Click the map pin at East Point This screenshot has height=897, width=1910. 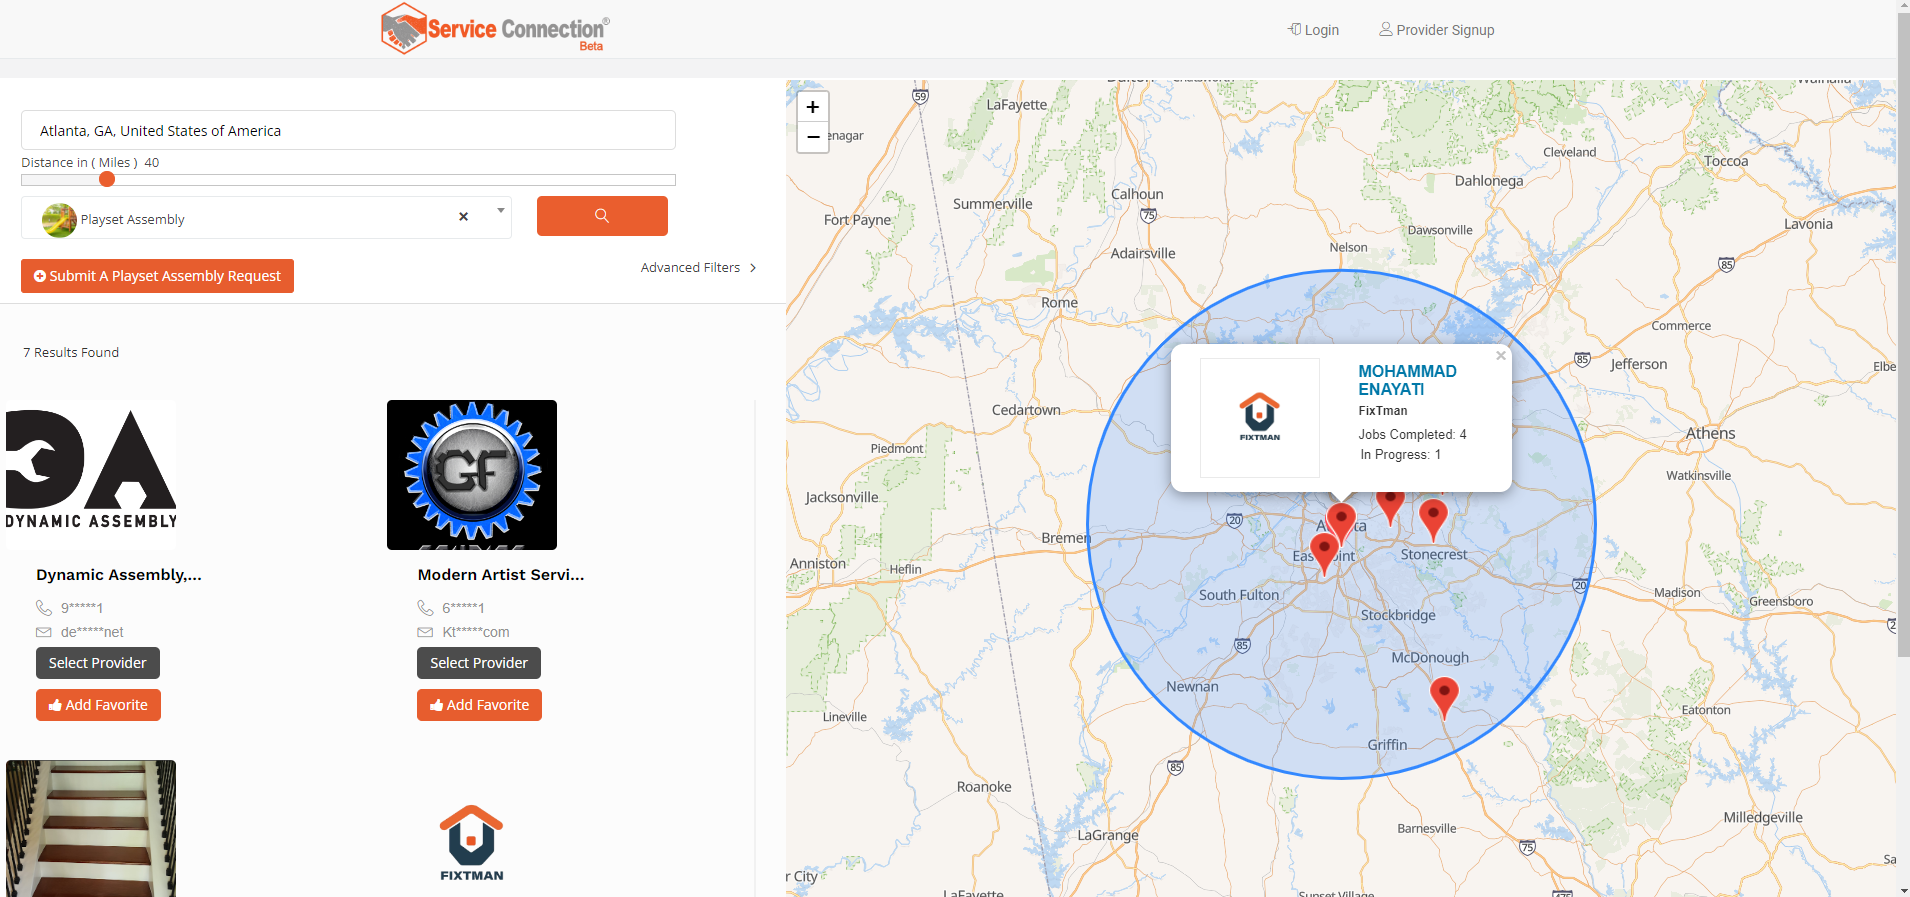pos(1324,549)
